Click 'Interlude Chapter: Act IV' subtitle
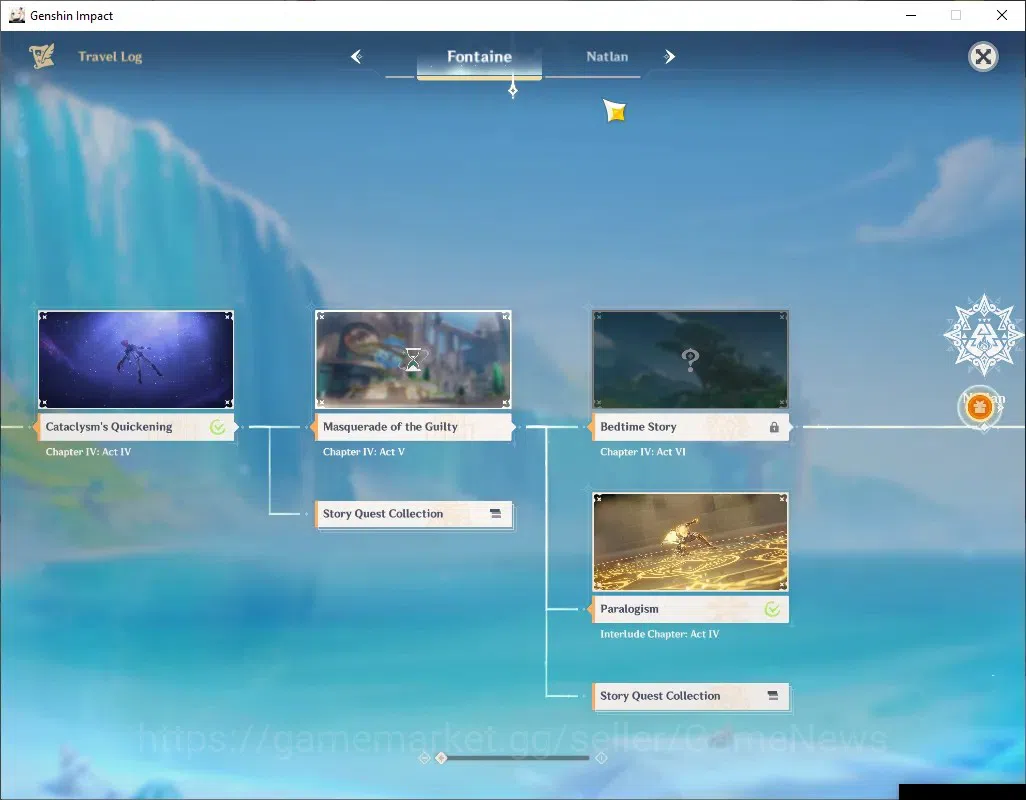This screenshot has width=1026, height=800. [660, 634]
